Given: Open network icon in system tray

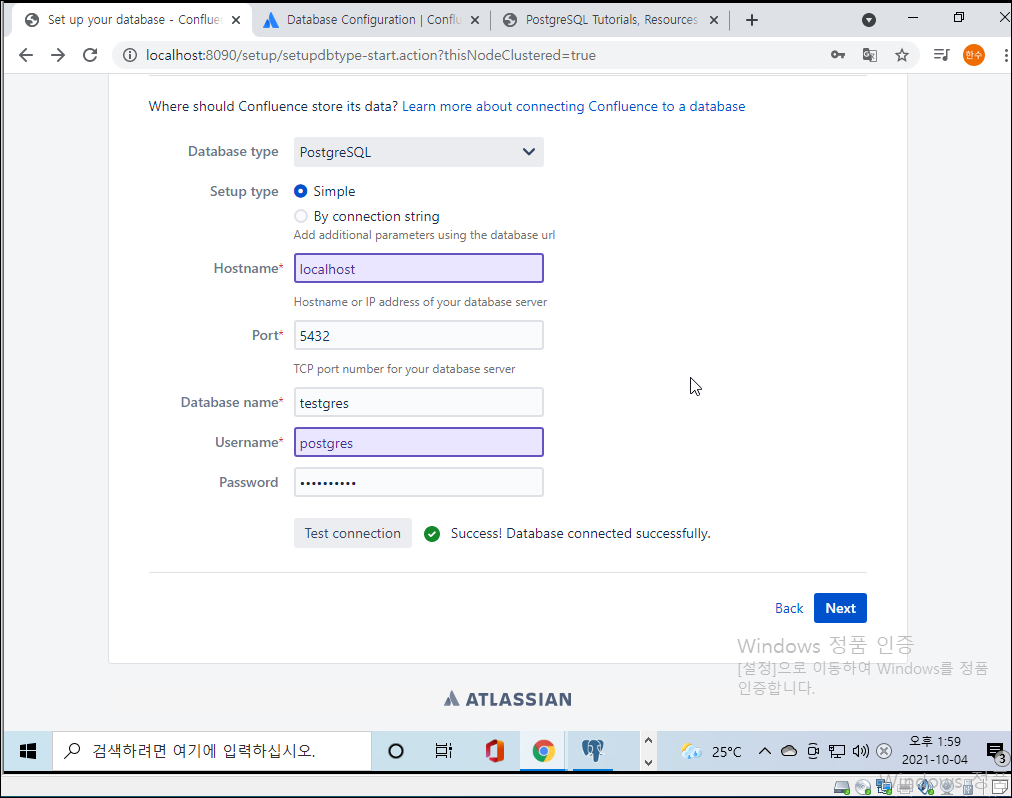Looking at the screenshot, I should click(x=837, y=751).
